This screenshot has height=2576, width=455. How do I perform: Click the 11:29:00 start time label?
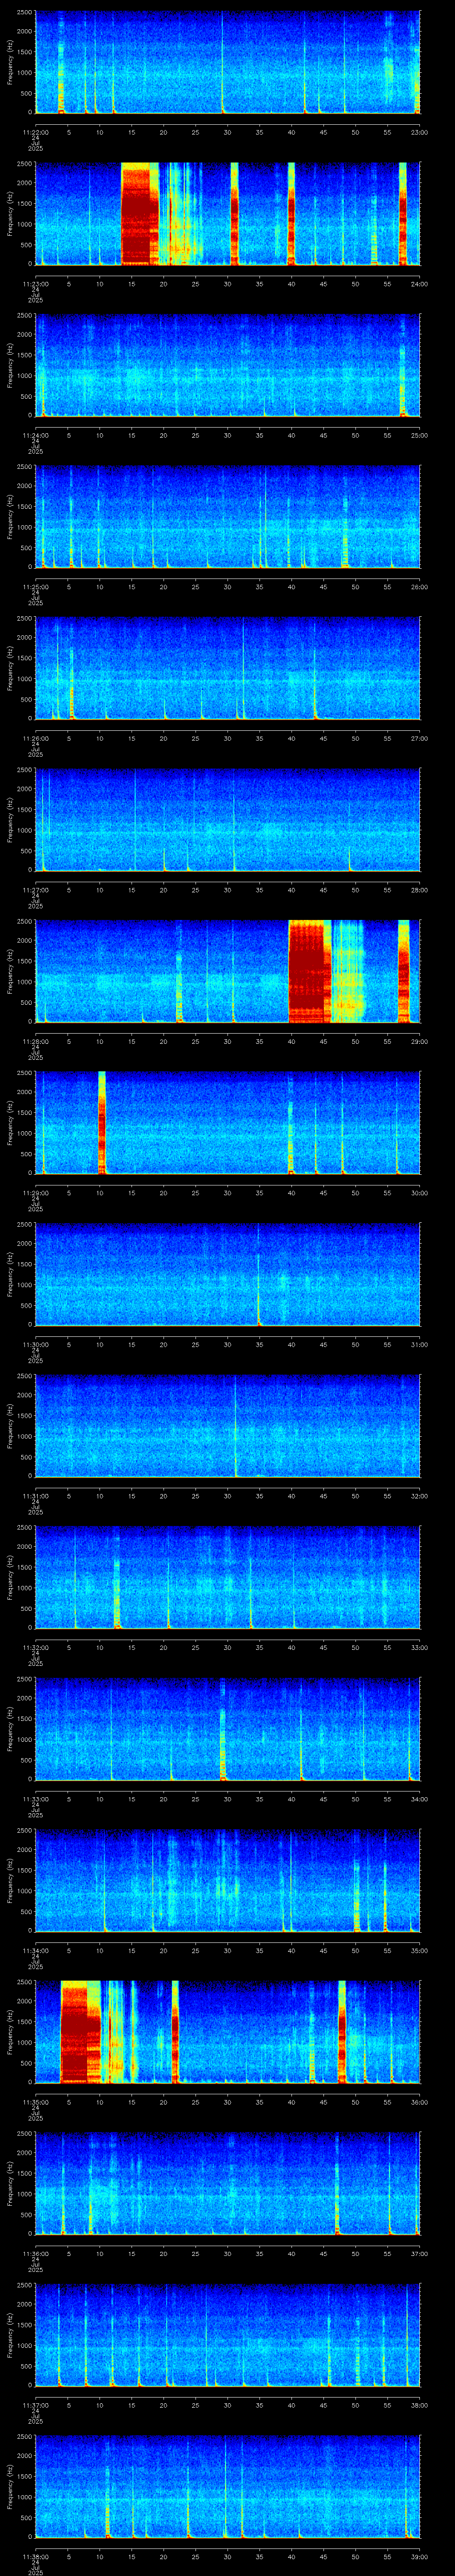[x=35, y=1193]
